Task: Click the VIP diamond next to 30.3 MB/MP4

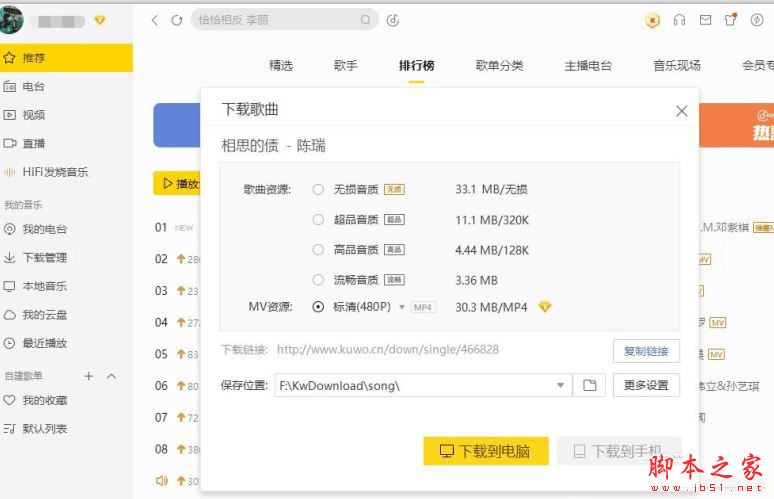Action: pyautogui.click(x=544, y=307)
